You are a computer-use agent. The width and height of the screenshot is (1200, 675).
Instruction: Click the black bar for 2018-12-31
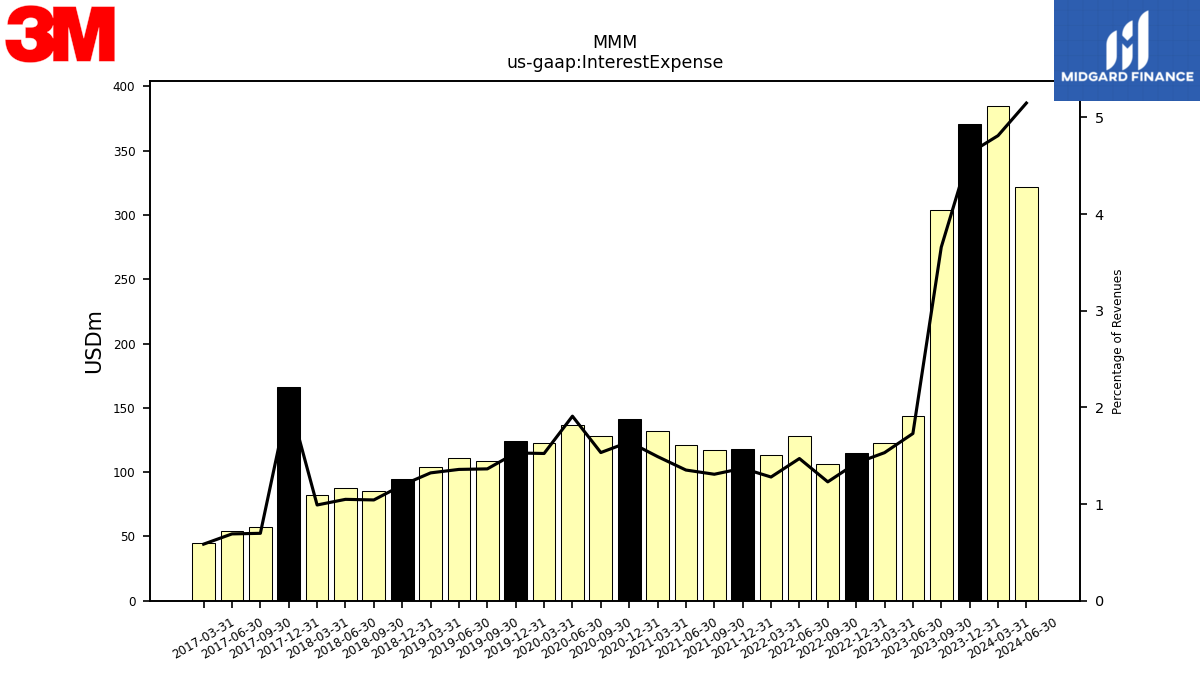[402, 540]
